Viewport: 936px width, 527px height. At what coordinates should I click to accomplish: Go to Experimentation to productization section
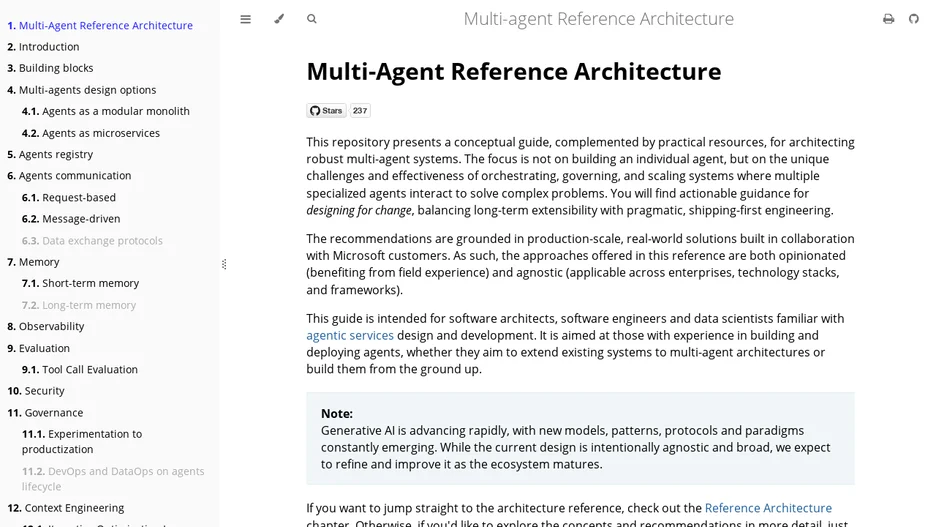pos(82,442)
